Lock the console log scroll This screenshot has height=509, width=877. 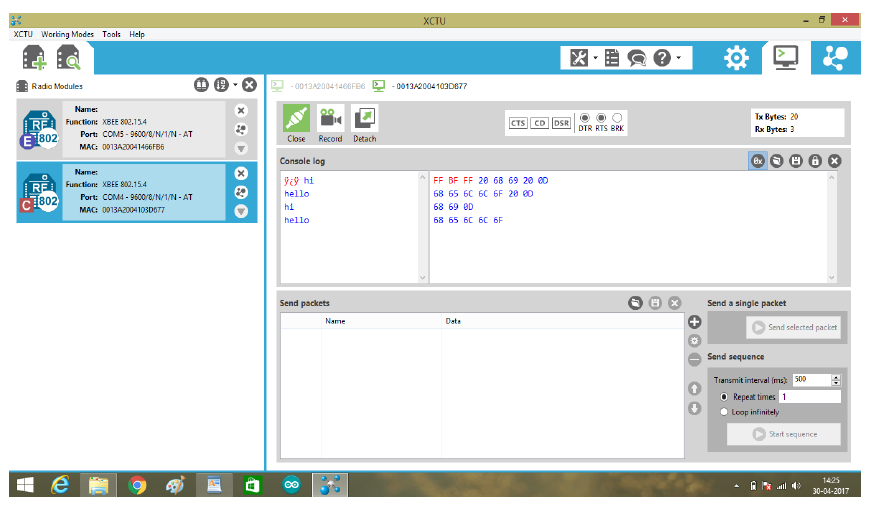pos(815,161)
